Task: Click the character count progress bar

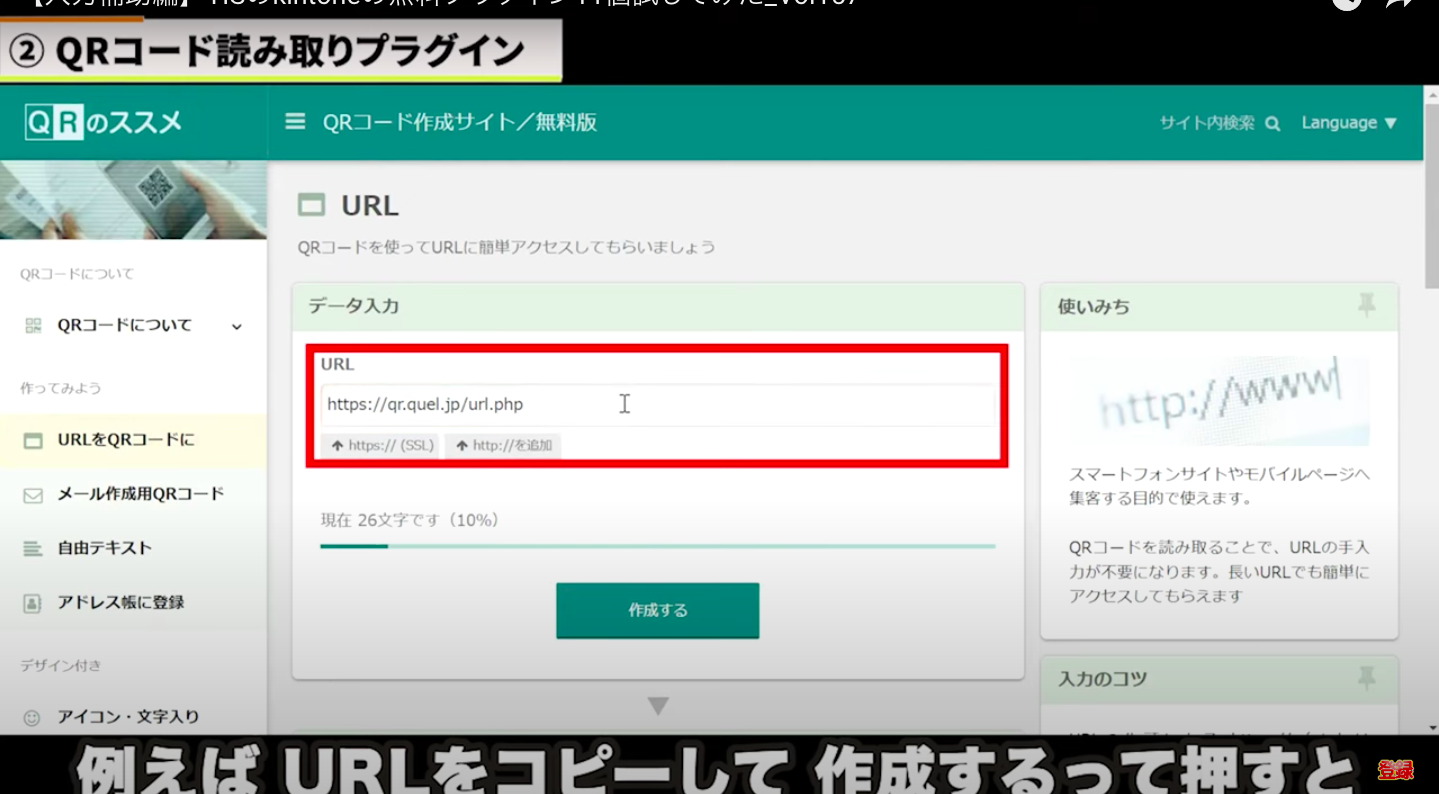Action: 657,546
